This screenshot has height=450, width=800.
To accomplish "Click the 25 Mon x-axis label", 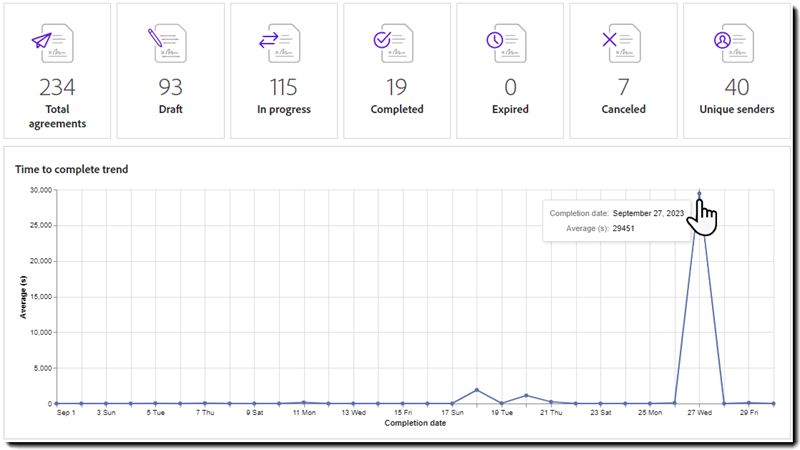I will point(649,413).
